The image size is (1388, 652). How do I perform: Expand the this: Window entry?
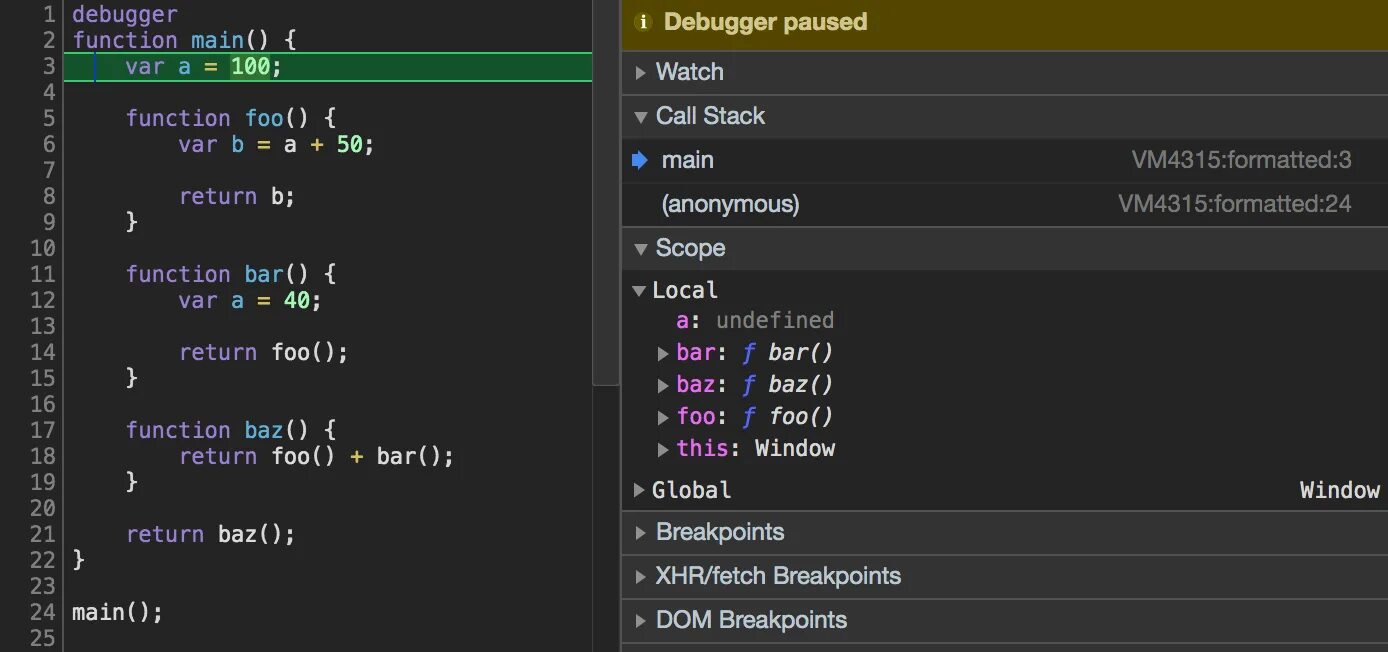point(663,449)
